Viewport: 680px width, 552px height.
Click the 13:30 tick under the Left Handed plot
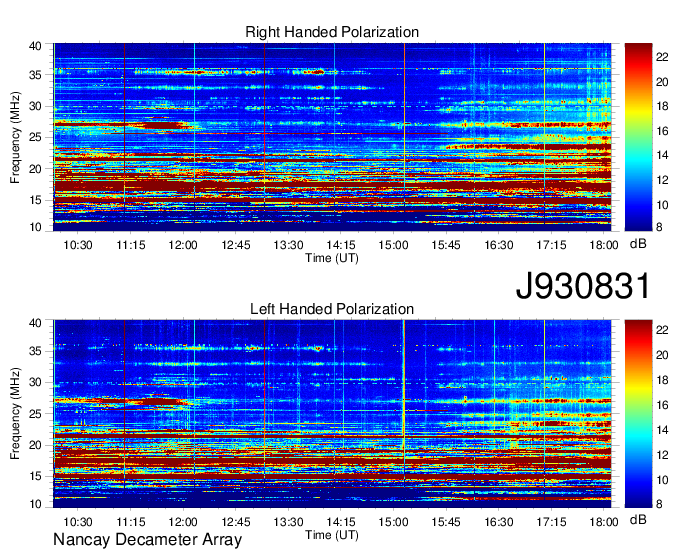(x=288, y=522)
